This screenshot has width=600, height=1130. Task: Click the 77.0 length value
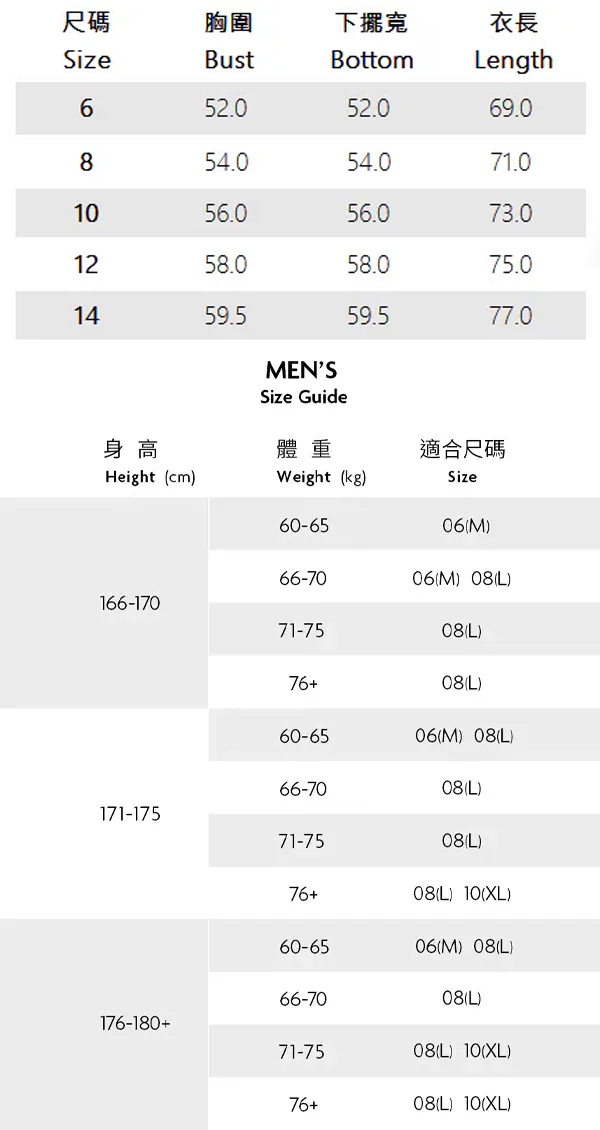click(x=510, y=316)
